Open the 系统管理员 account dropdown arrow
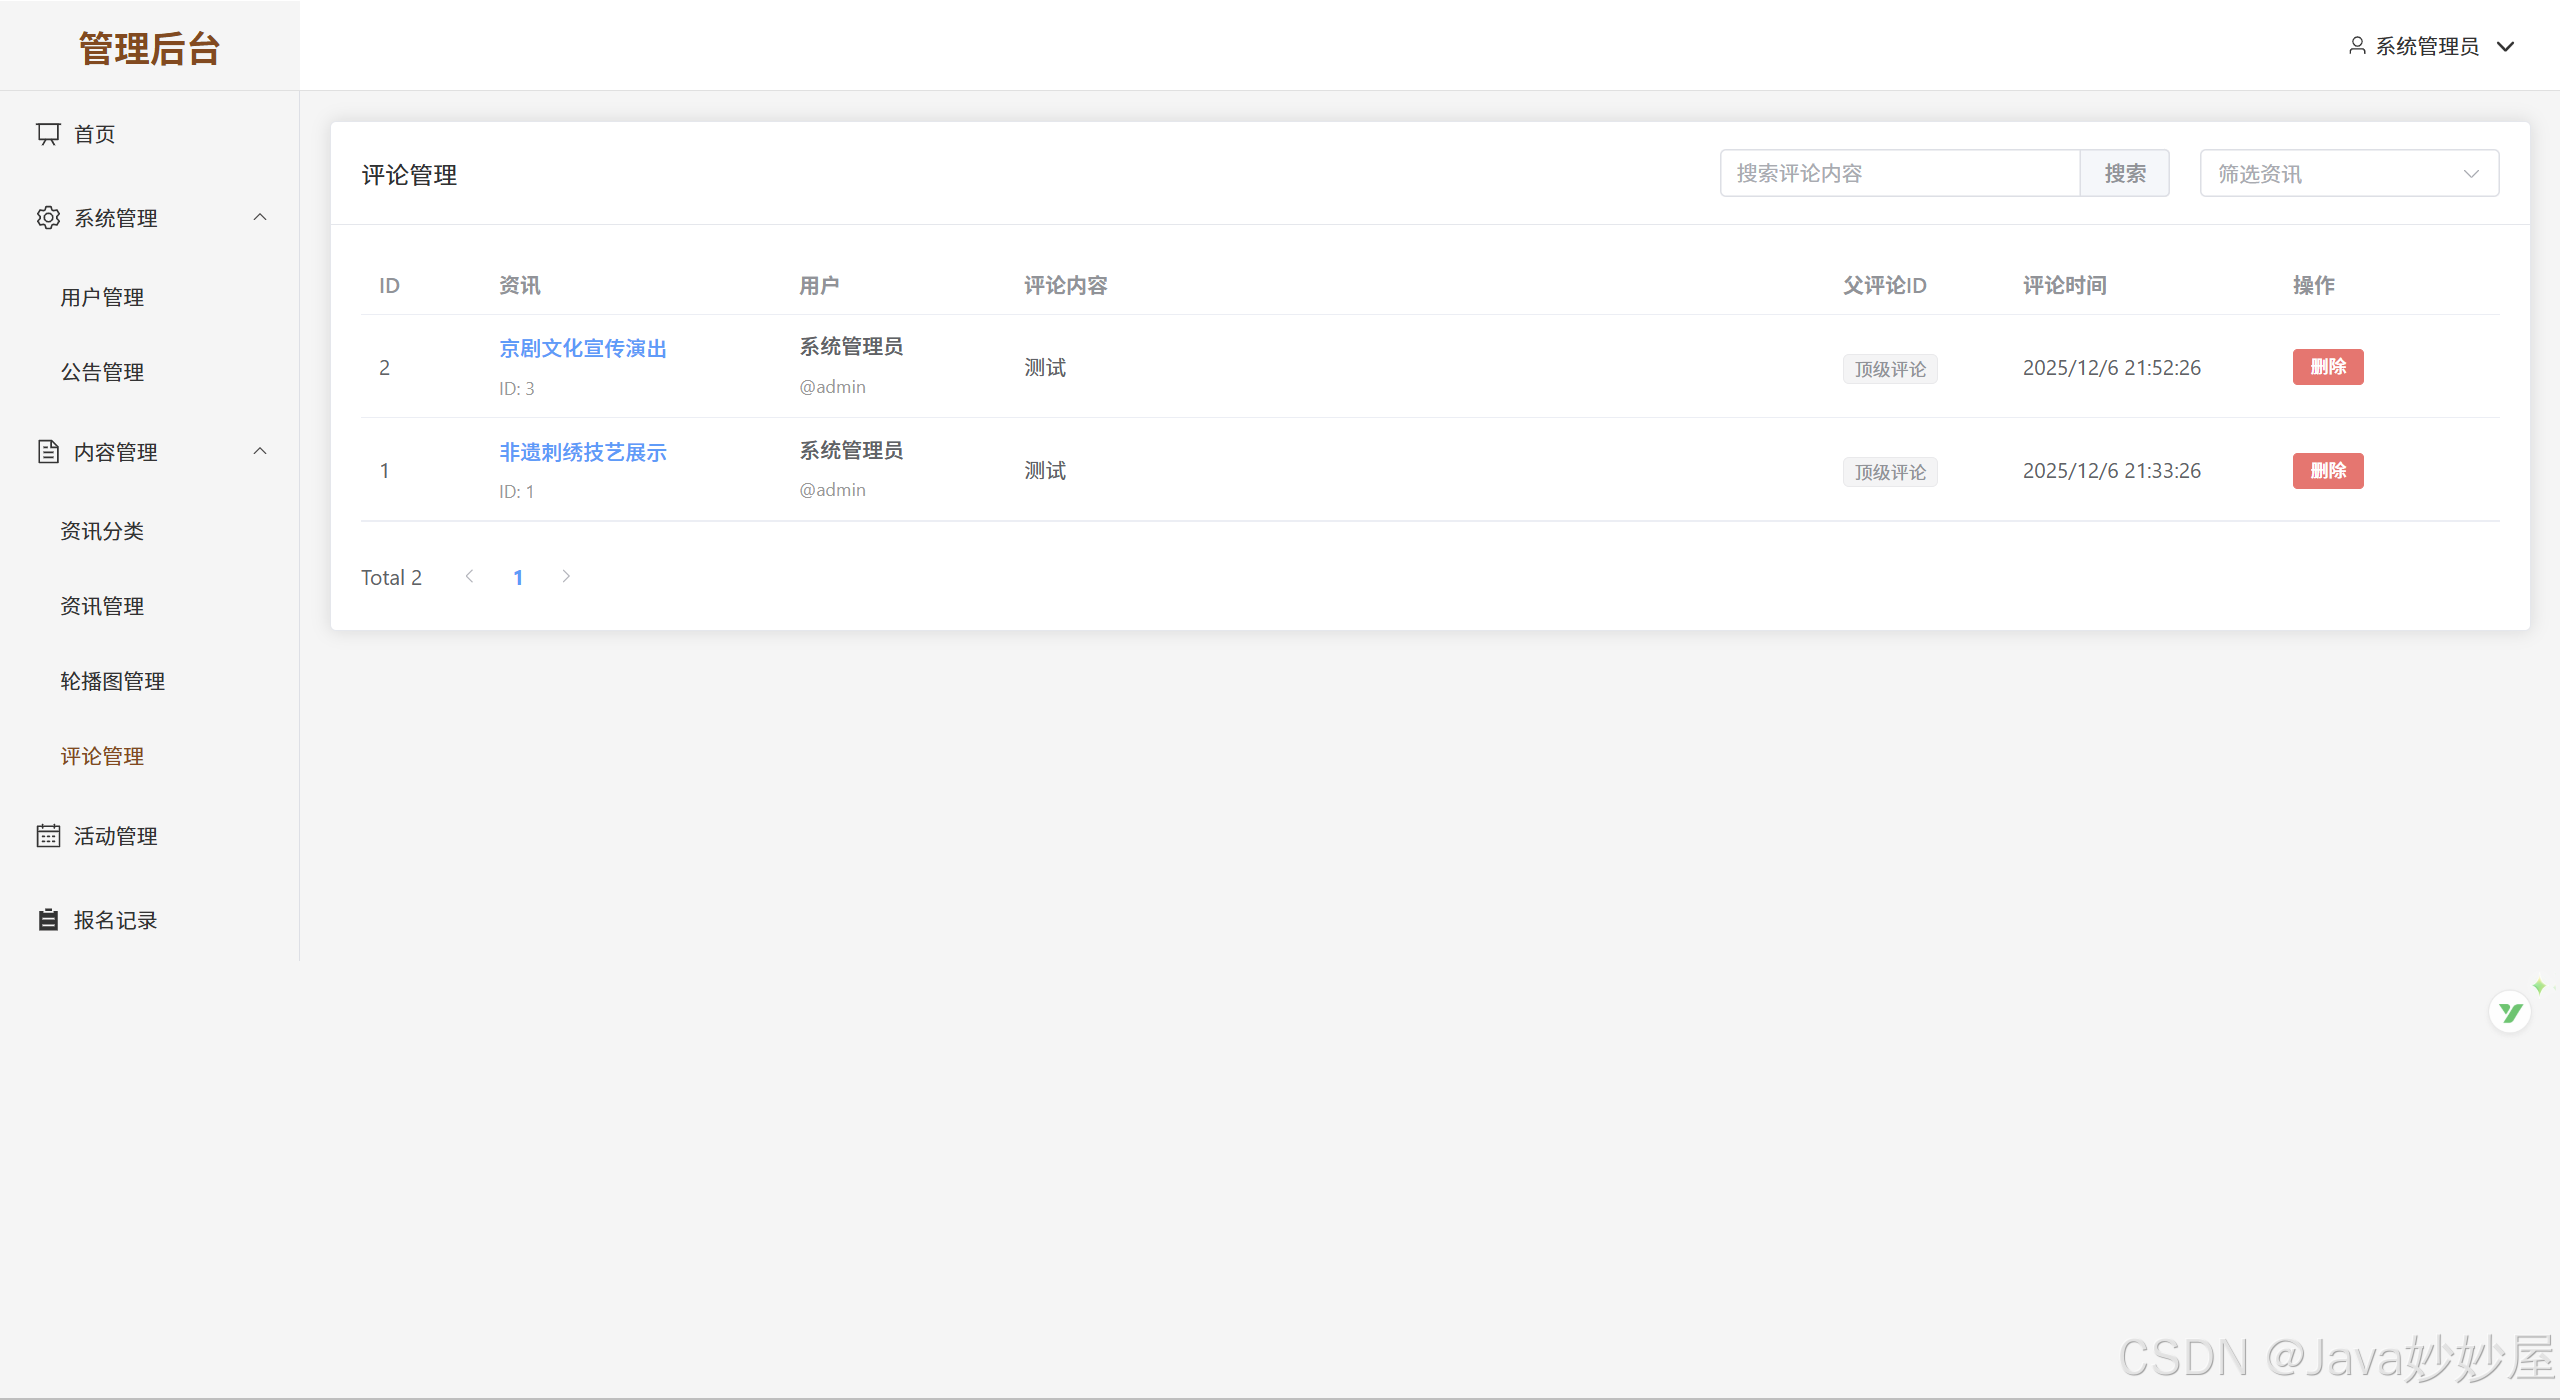The height and width of the screenshot is (1400, 2560). (x=2506, y=46)
